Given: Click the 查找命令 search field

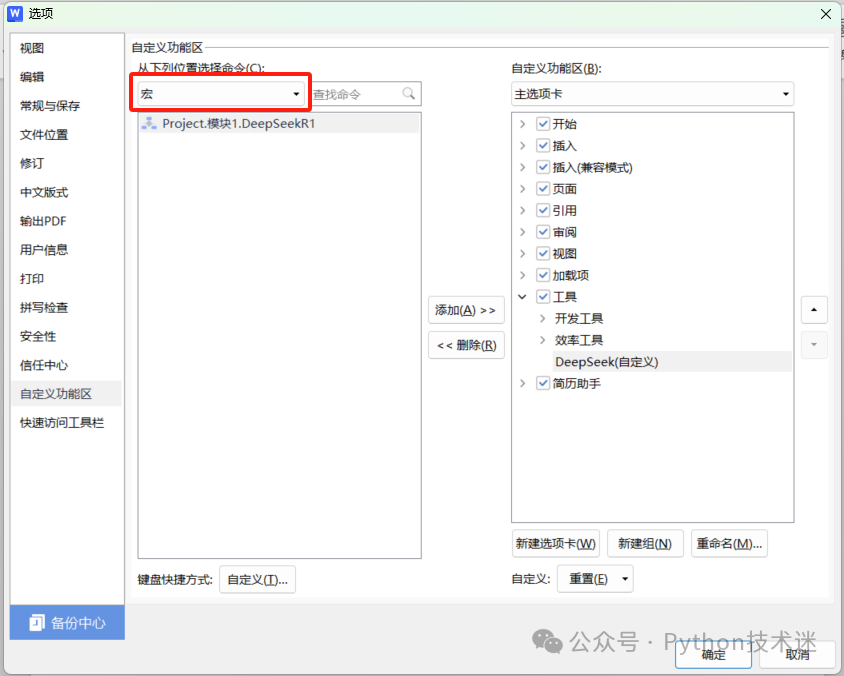Looking at the screenshot, I should pos(366,94).
